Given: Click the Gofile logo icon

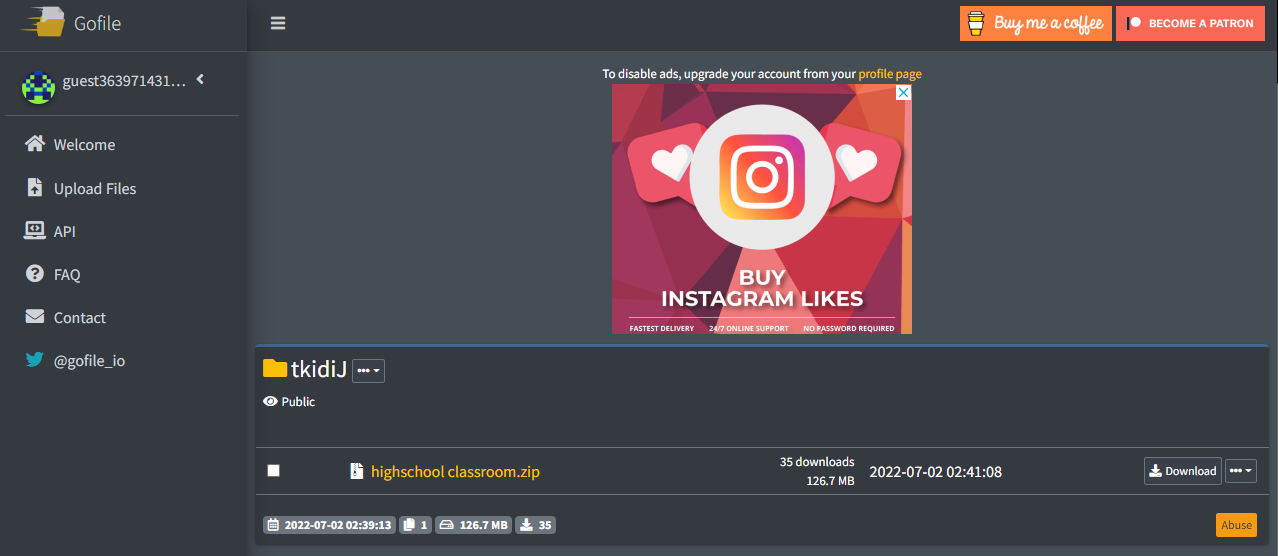Looking at the screenshot, I should coord(43,21).
